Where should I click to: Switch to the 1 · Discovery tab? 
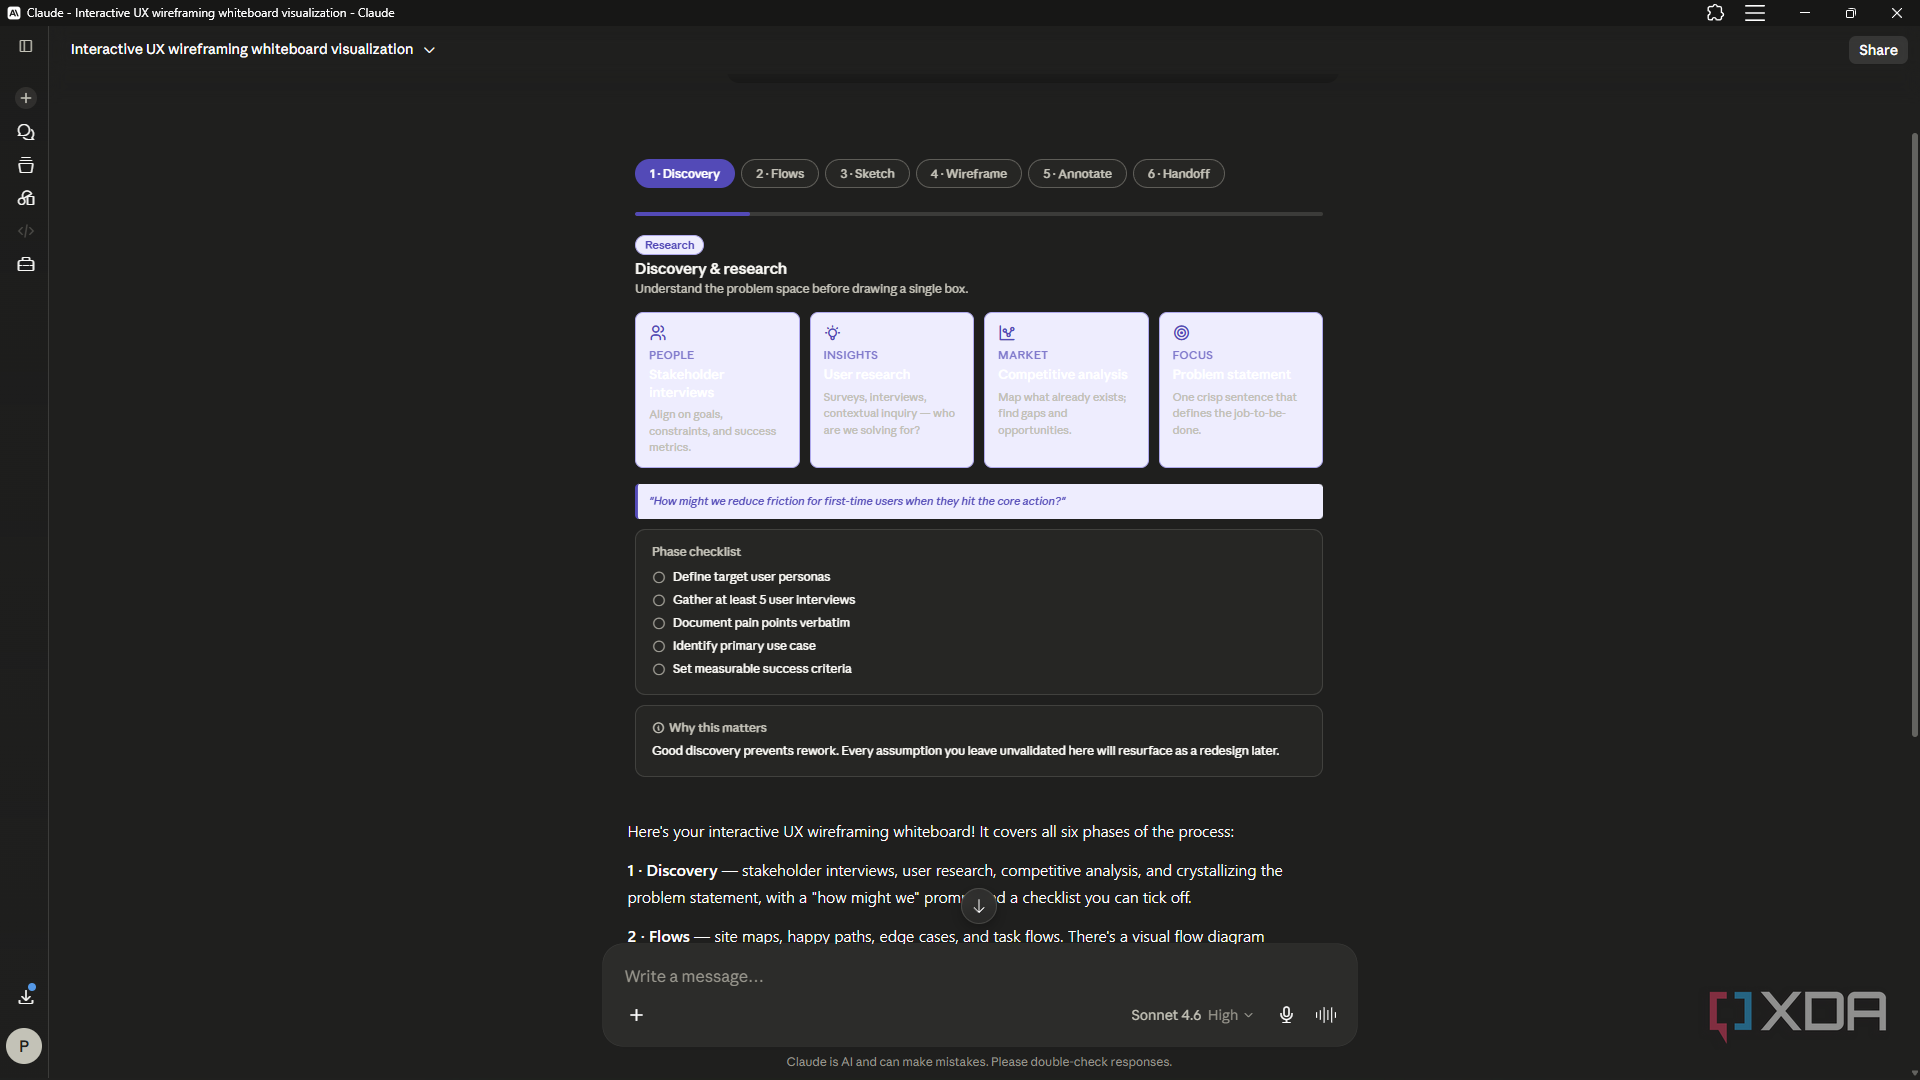click(684, 174)
